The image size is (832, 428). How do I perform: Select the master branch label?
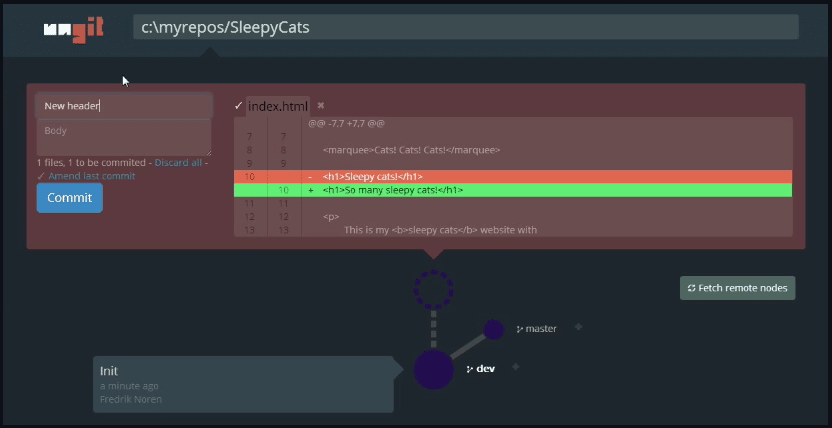(536, 329)
